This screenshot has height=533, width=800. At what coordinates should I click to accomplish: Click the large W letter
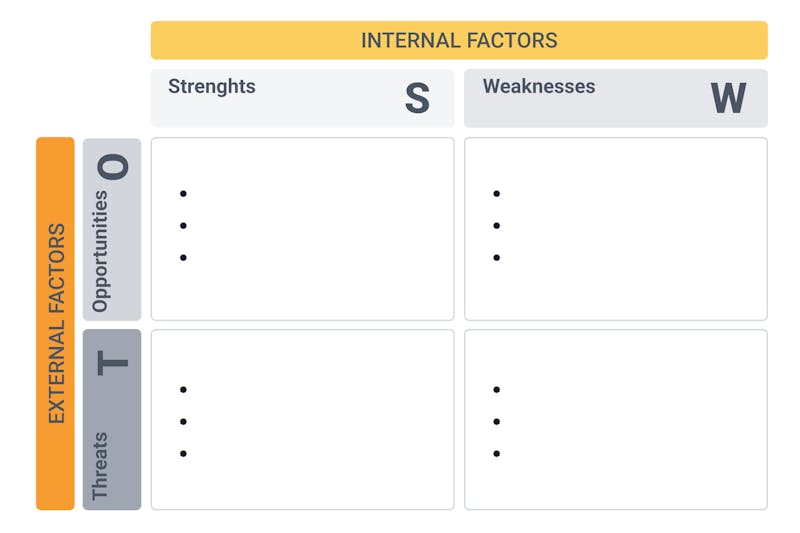tap(728, 98)
